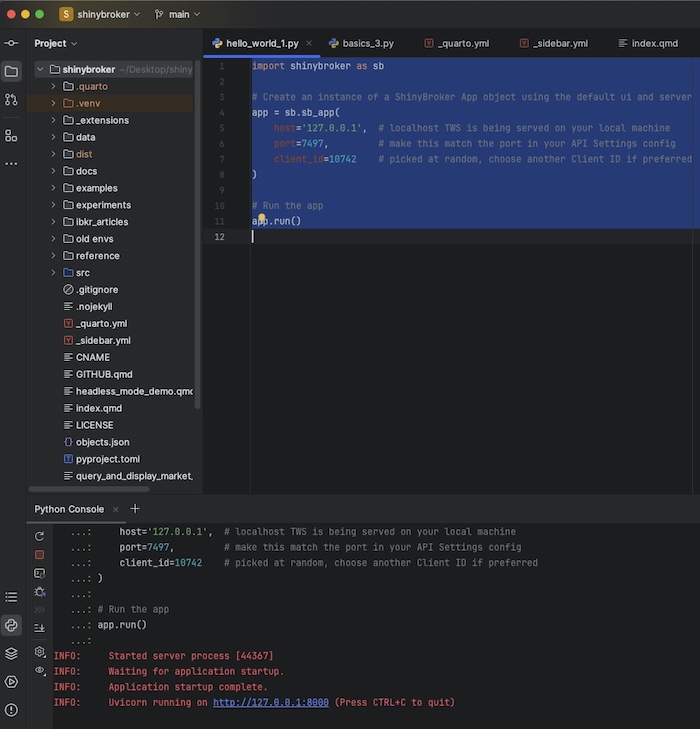Click the project tree horizontal scrollbar
Viewport: 700px width, 729px height.
click(x=89, y=489)
